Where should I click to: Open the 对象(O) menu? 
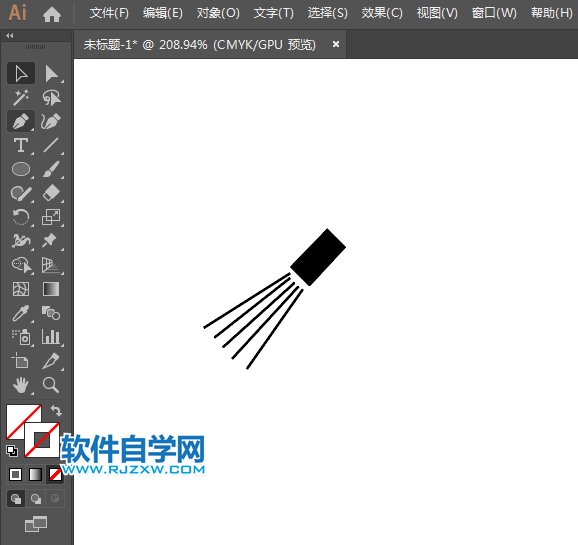coord(218,13)
